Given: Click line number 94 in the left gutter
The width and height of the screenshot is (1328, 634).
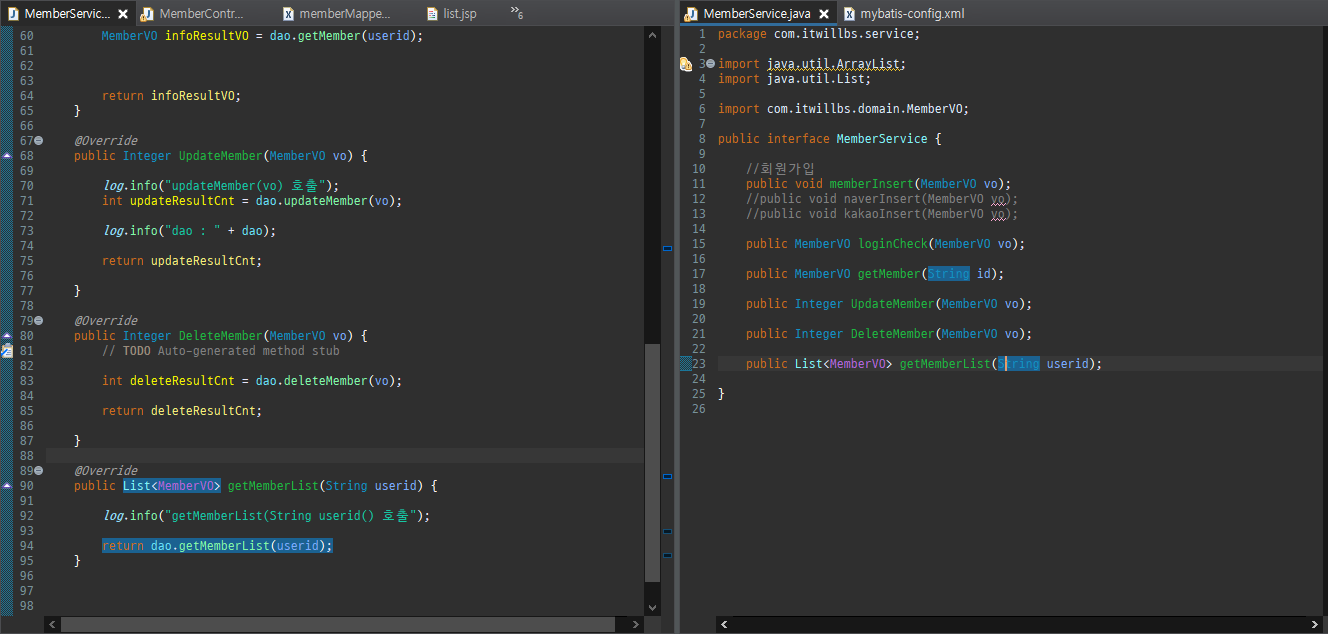Looking at the screenshot, I should [26, 546].
